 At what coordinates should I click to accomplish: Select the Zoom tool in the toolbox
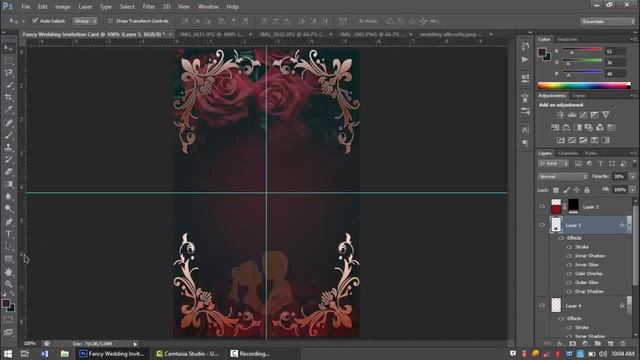(9, 284)
